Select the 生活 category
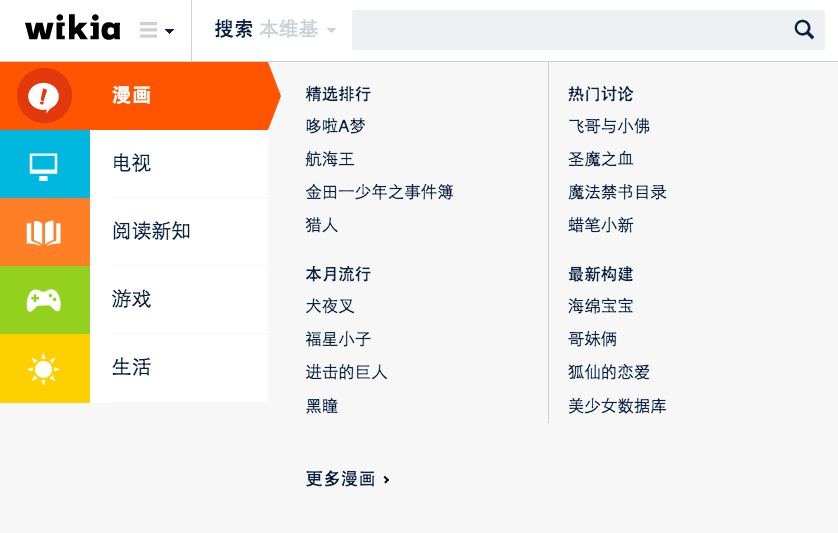Viewport: 838px width, 533px height. coord(131,367)
